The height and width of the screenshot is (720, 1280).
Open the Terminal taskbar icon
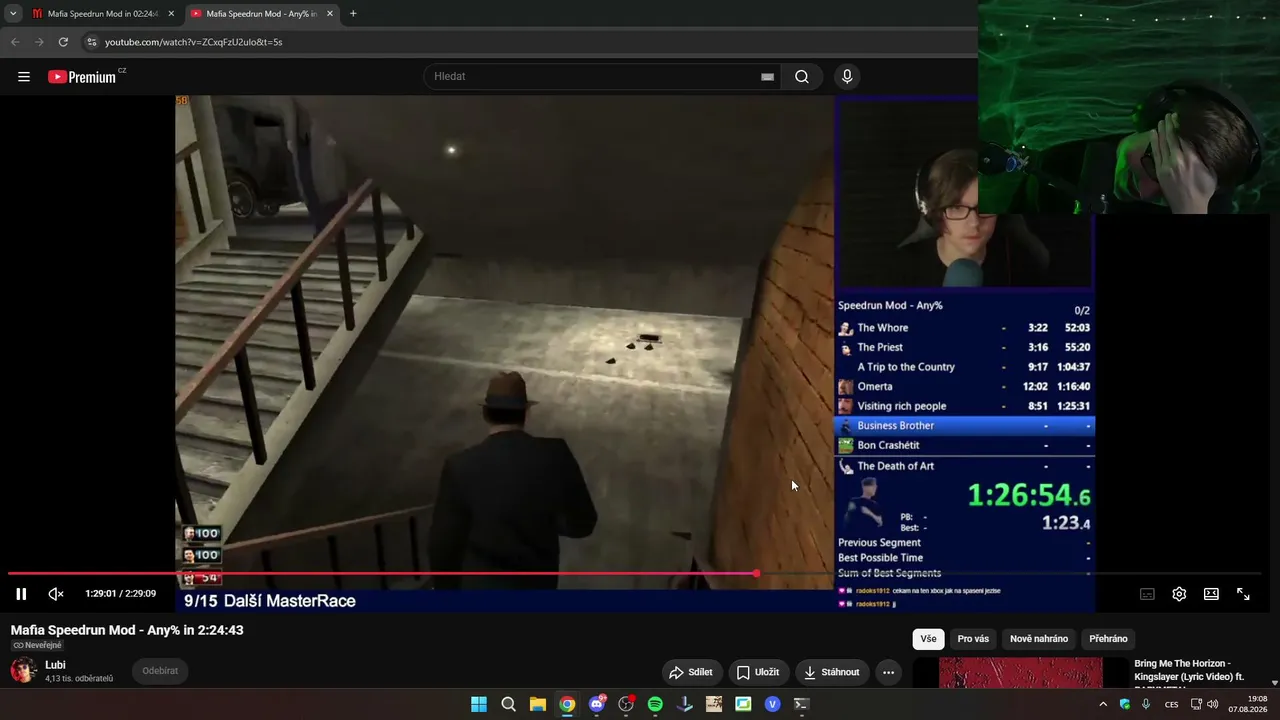[x=801, y=704]
